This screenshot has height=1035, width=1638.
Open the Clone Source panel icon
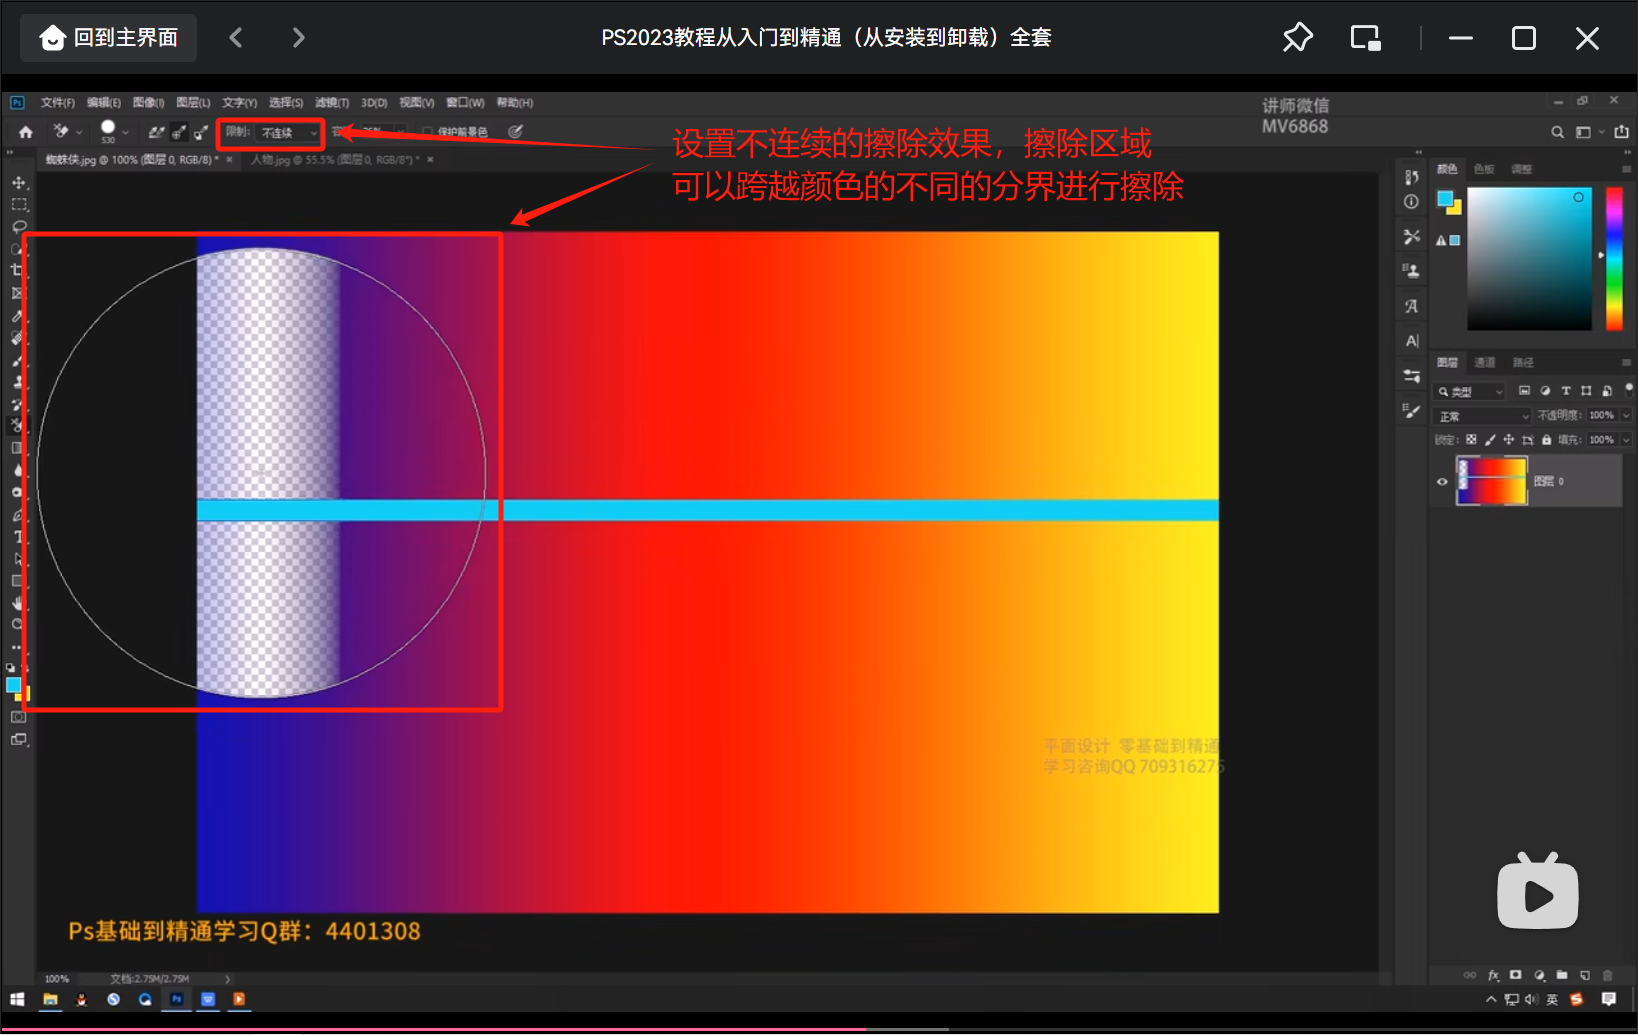point(1411,270)
